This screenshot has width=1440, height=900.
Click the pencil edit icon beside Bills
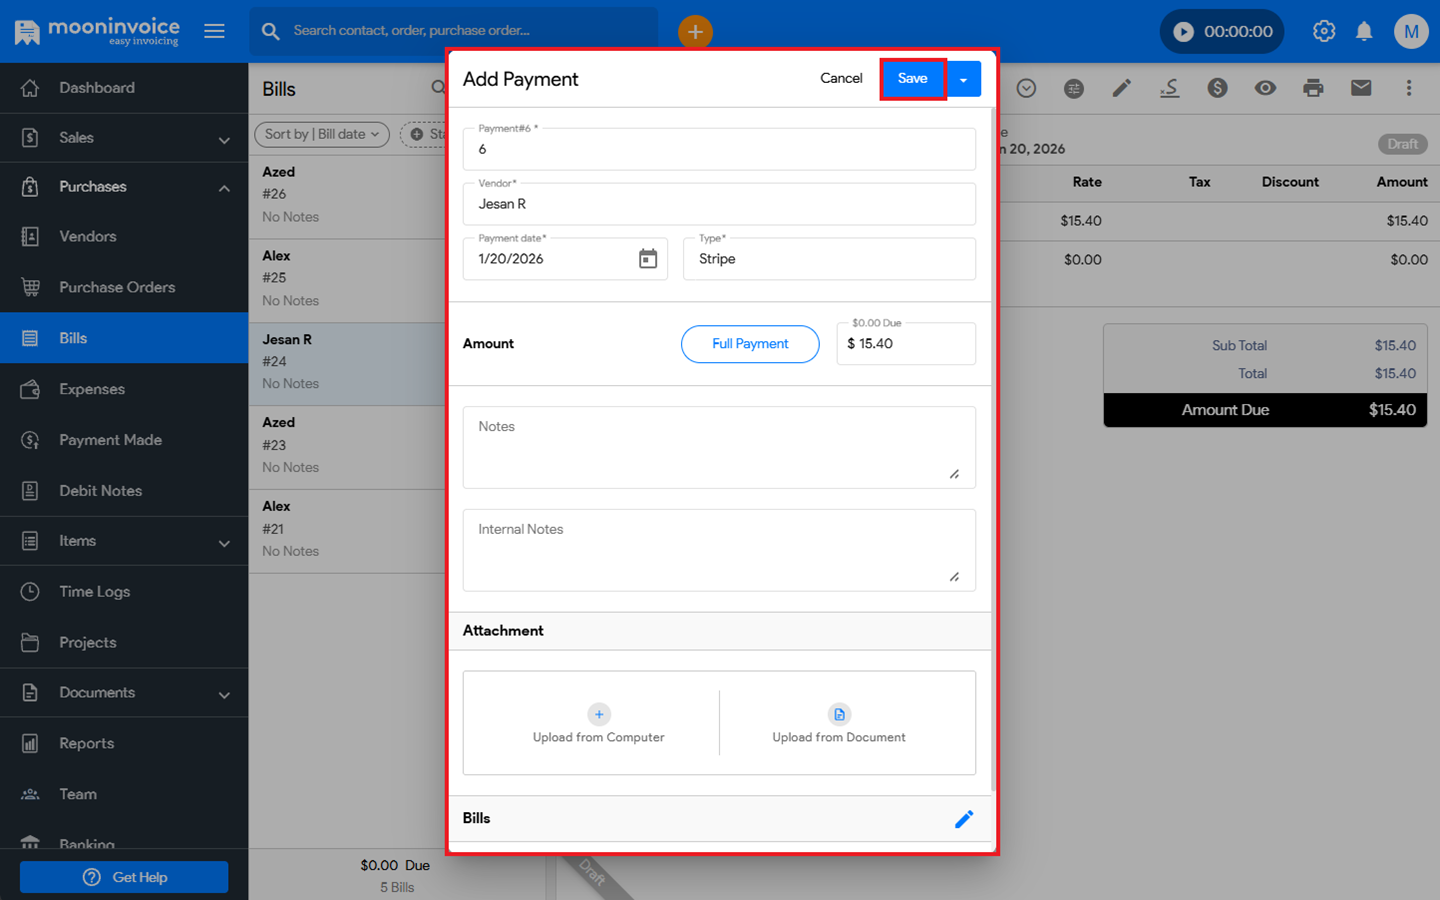963,819
